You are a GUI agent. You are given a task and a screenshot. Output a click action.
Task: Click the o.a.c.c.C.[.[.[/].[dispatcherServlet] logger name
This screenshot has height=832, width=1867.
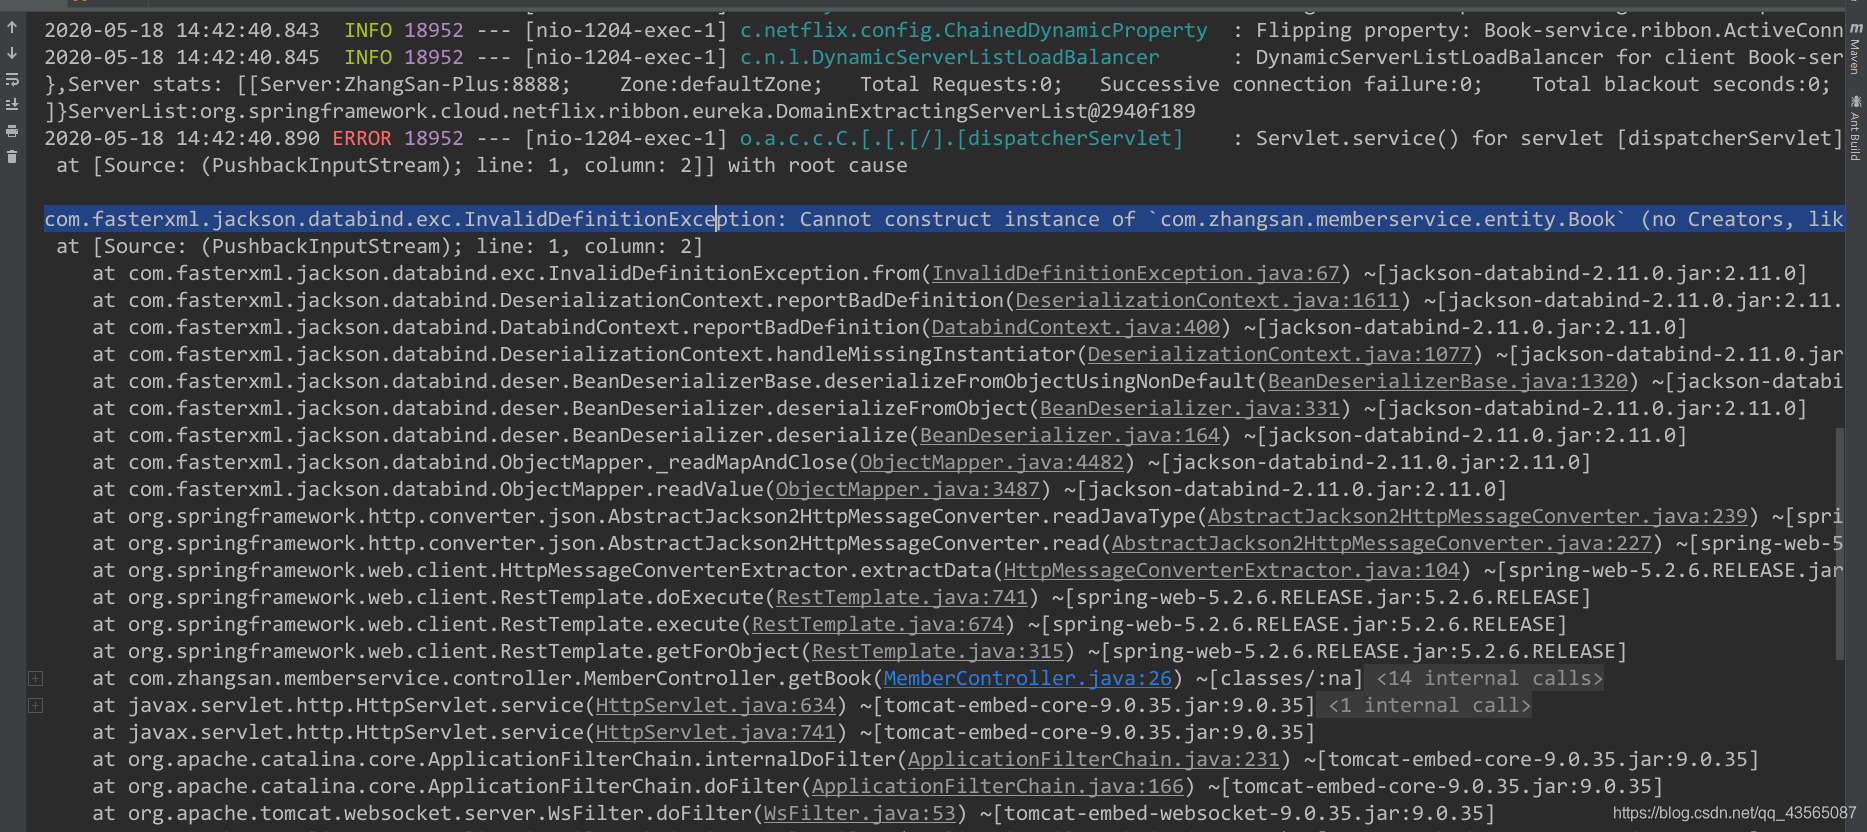(962, 138)
